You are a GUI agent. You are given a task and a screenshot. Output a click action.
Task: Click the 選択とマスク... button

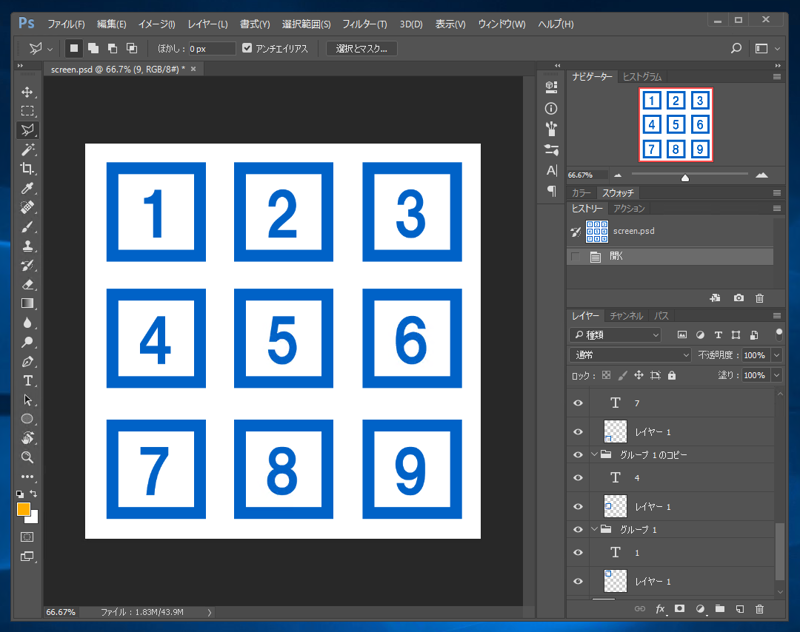tap(362, 48)
